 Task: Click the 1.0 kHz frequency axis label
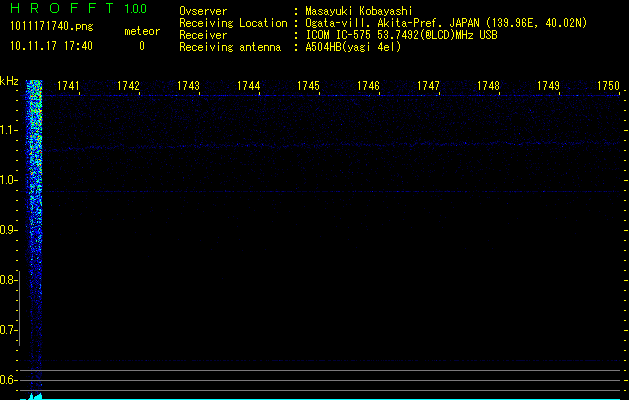tap(8, 180)
